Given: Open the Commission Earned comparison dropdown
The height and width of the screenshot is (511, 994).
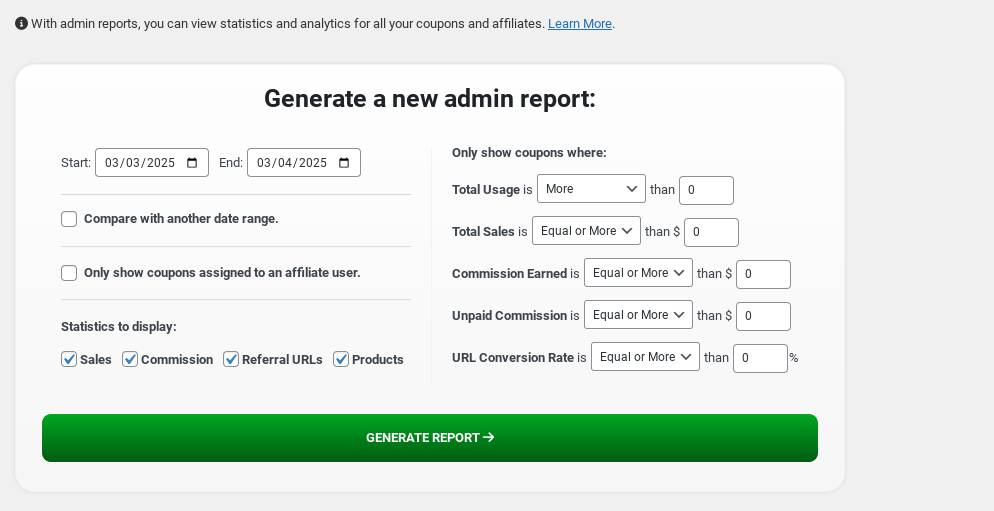Looking at the screenshot, I should [638, 273].
